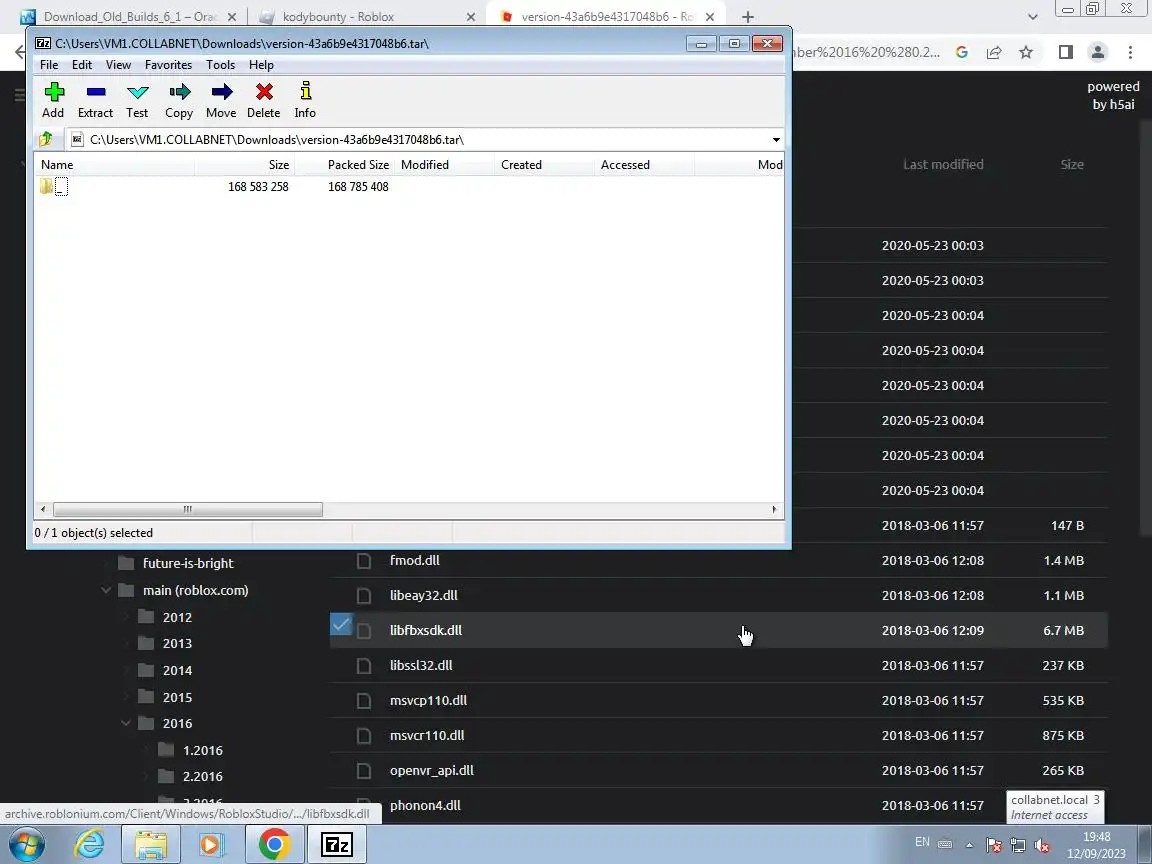Open the Help menu in 7-Zip

tap(261, 65)
